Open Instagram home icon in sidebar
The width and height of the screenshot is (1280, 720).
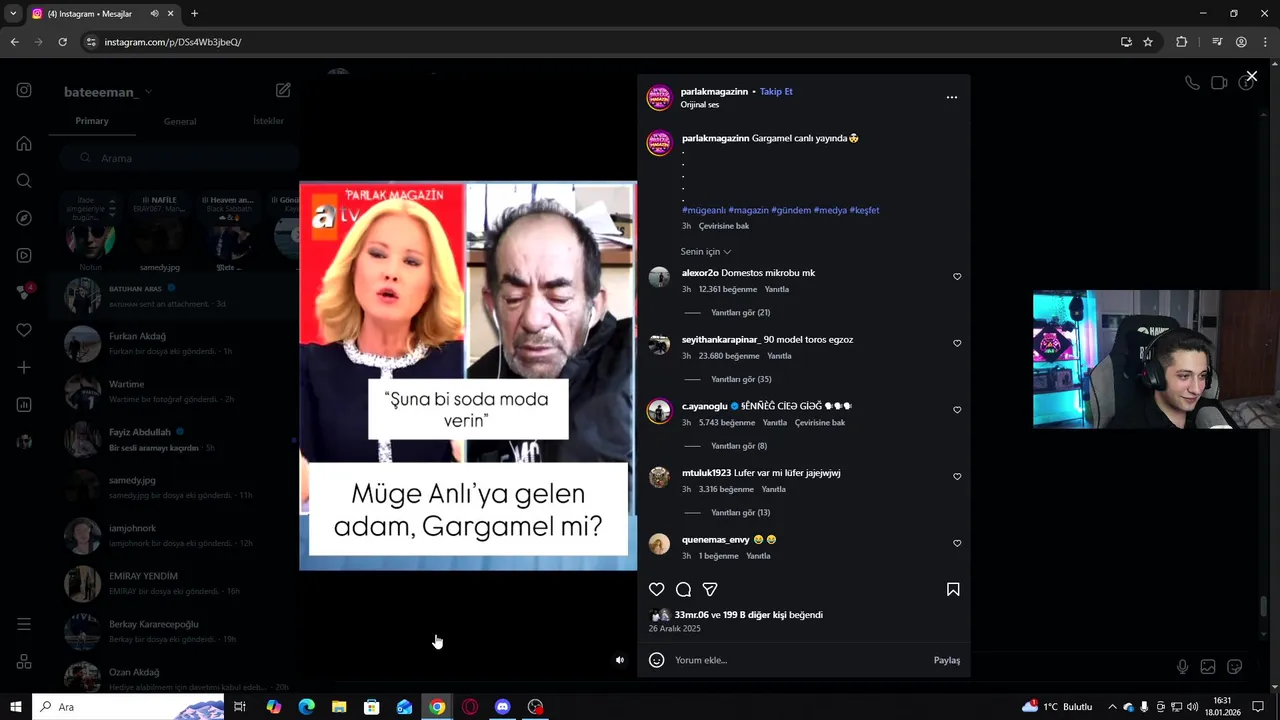pos(24,144)
